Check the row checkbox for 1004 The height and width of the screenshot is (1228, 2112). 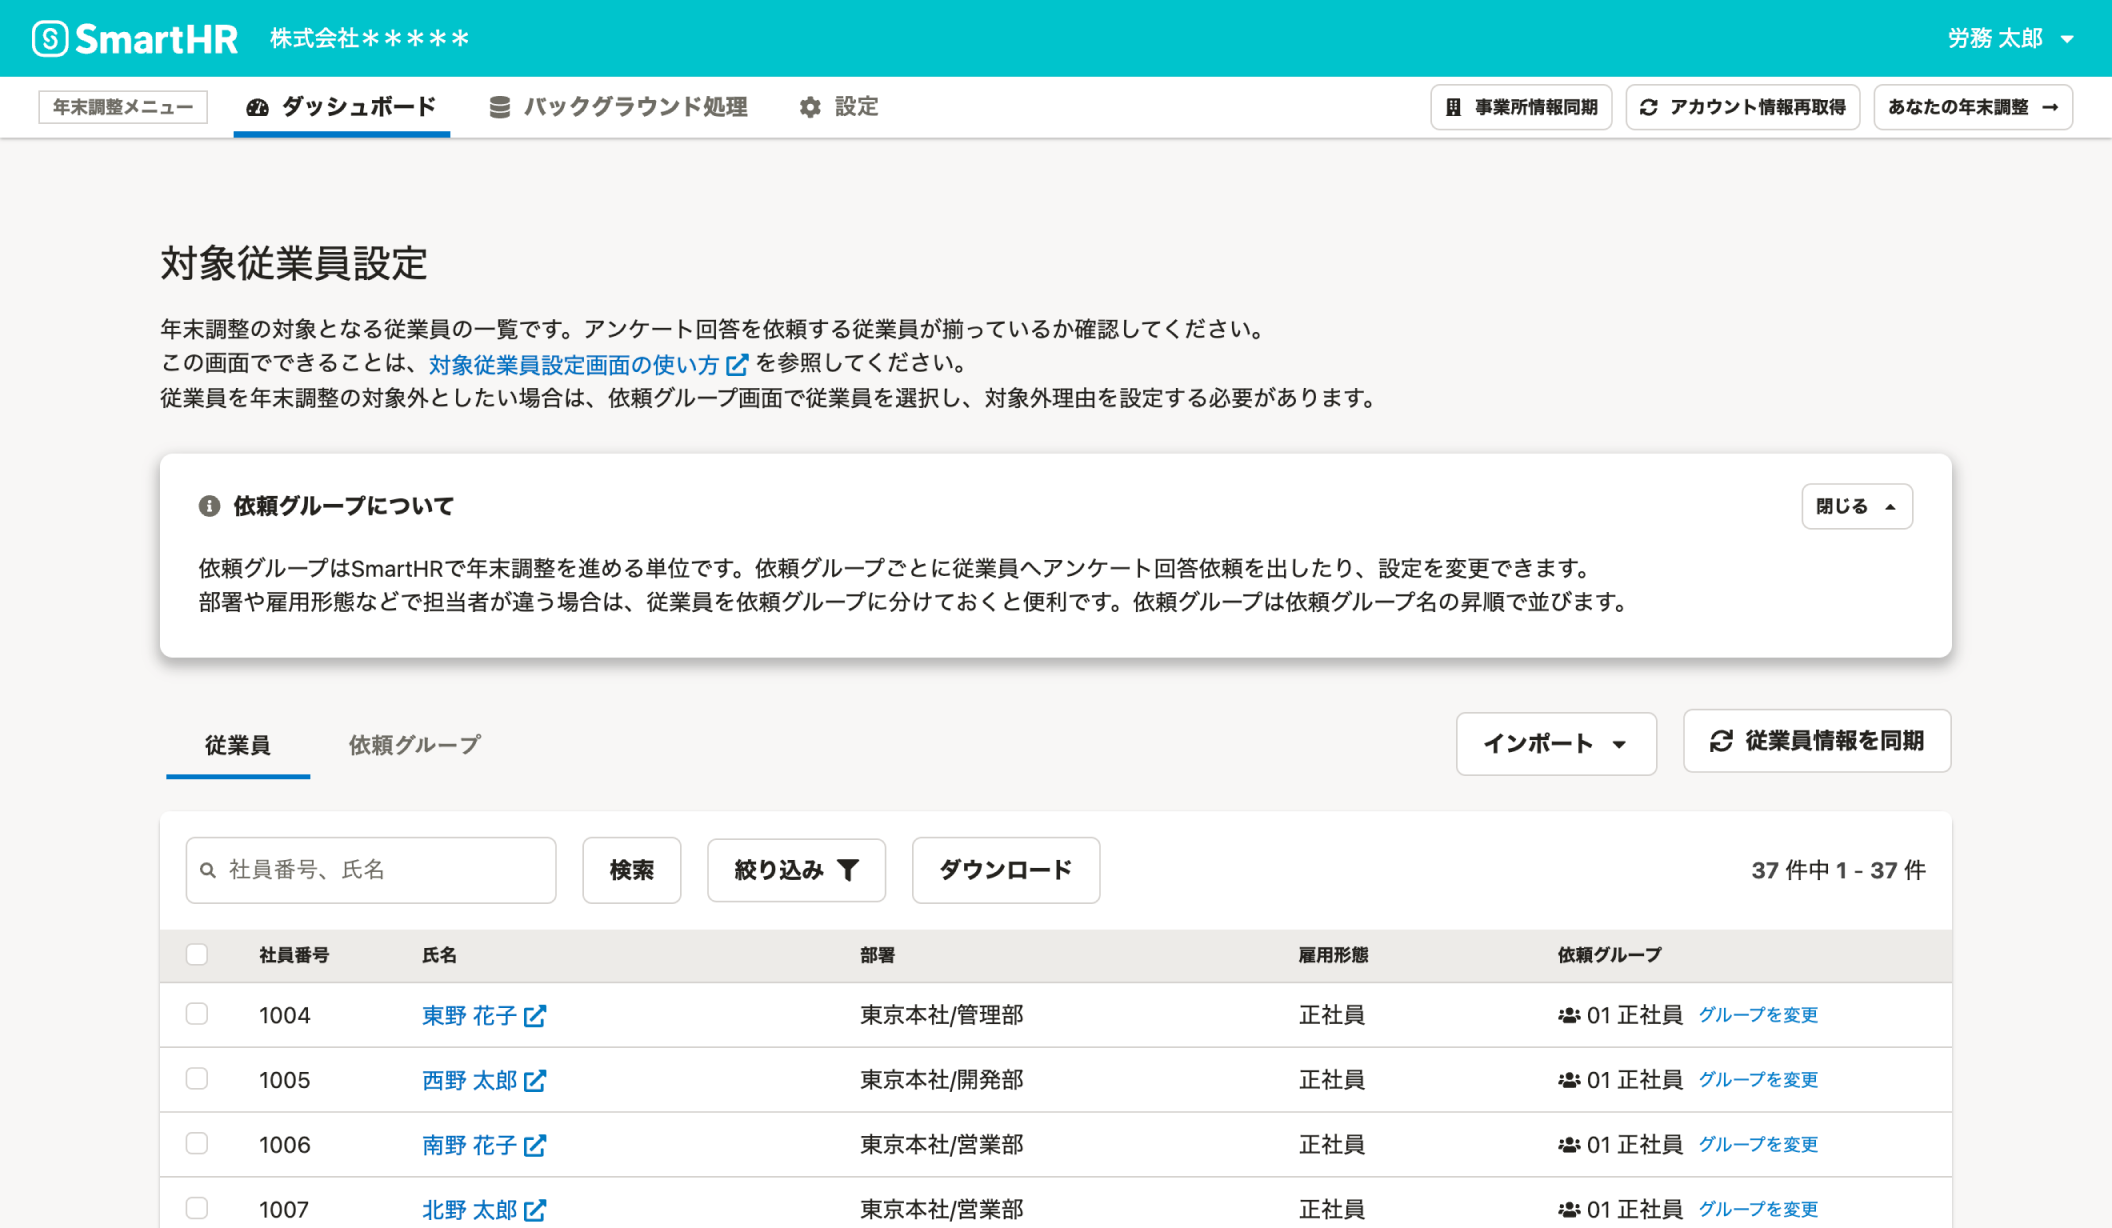[x=197, y=1014]
